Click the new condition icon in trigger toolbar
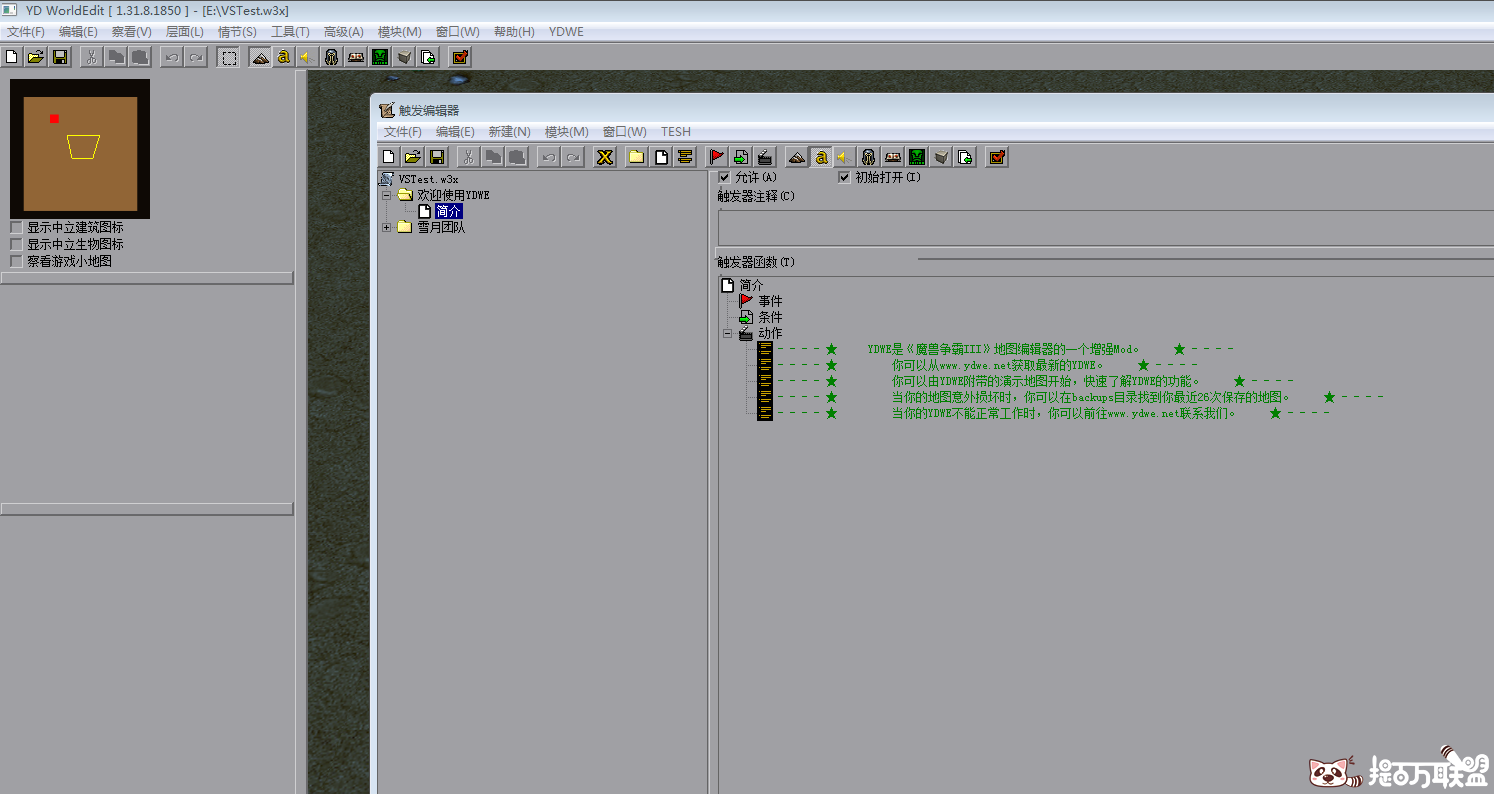The width and height of the screenshot is (1494, 794). pos(741,157)
